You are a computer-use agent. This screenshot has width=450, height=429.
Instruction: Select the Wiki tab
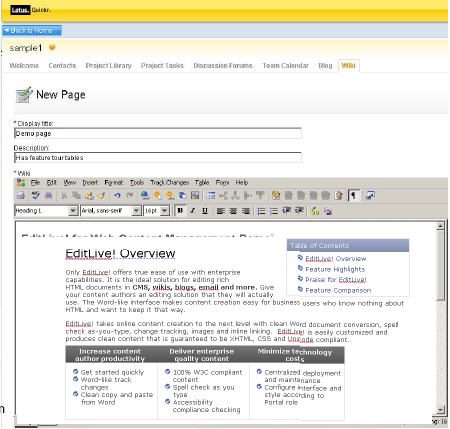(x=348, y=65)
